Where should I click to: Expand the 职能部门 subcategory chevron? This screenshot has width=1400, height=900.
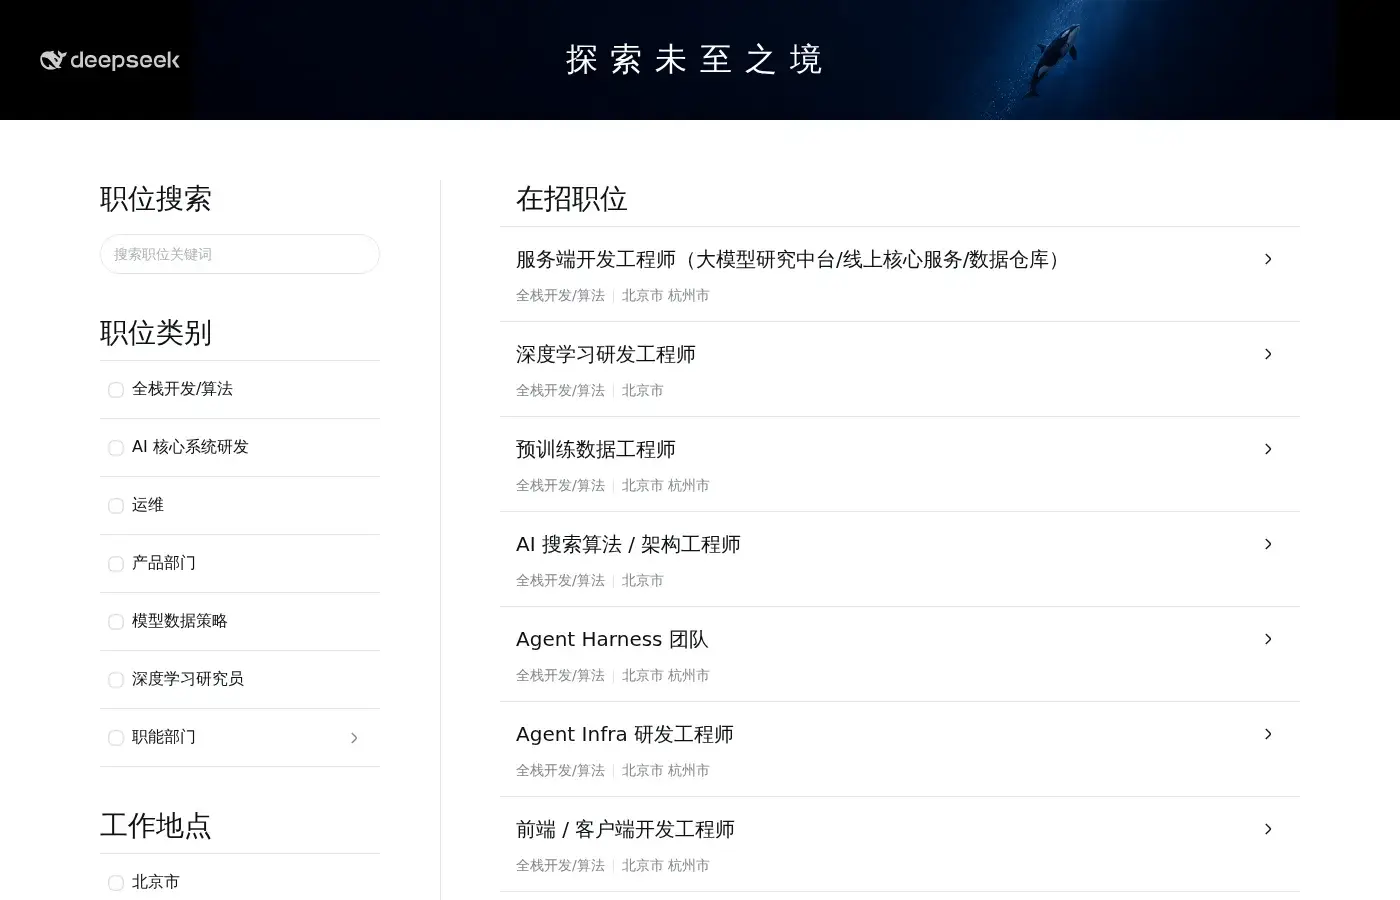pyautogui.click(x=354, y=738)
